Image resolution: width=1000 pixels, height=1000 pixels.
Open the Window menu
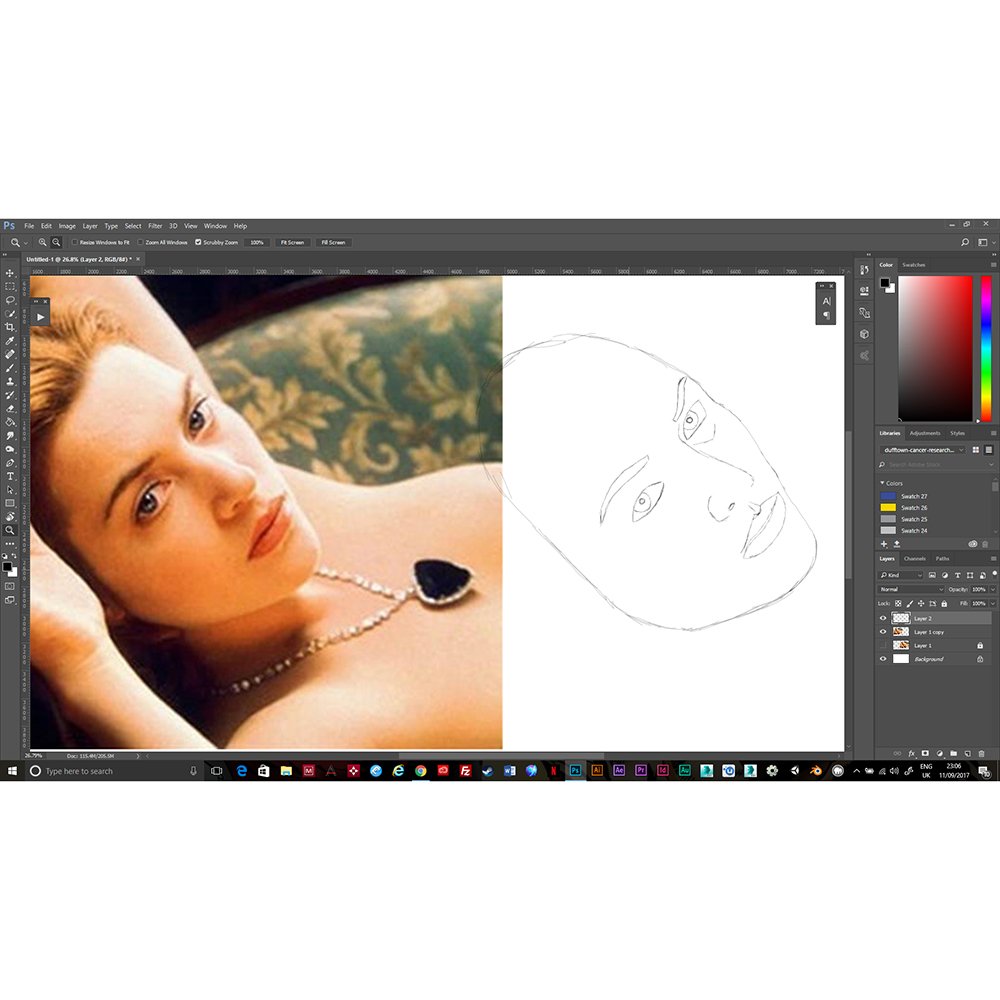pyautogui.click(x=215, y=226)
